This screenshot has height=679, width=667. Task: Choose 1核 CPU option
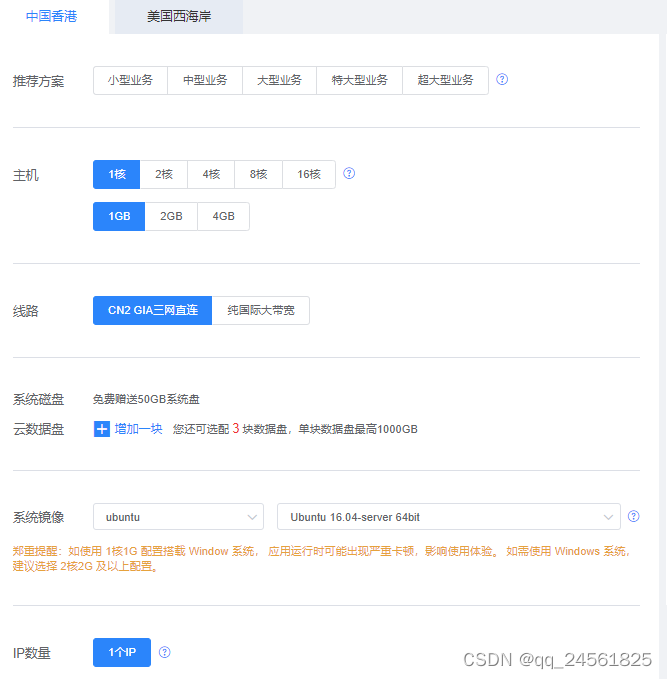point(117,174)
